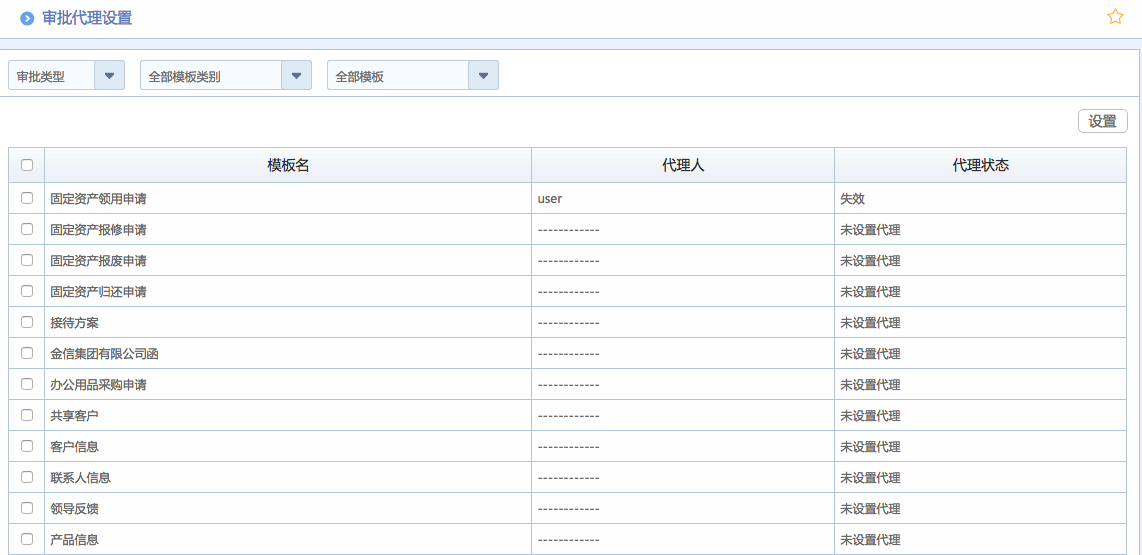This screenshot has height=555, width=1142.
Task: Click the 设置 button
Action: (1102, 121)
